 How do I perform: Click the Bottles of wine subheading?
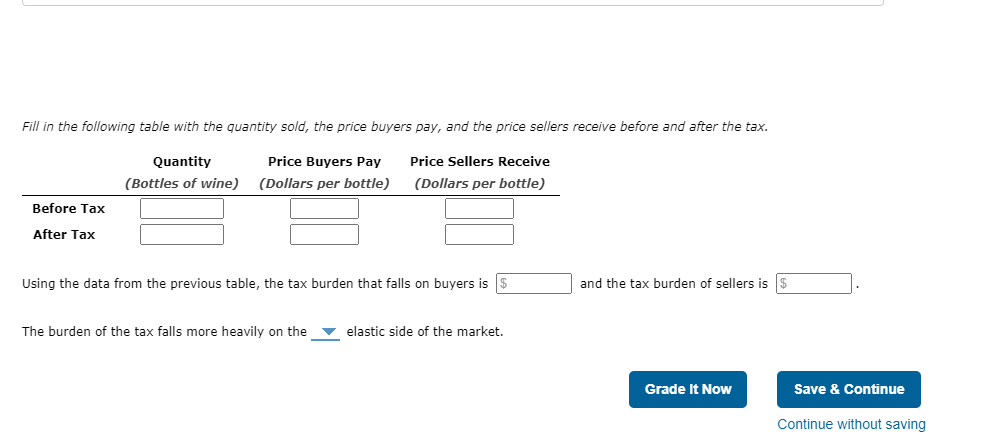tap(181, 183)
